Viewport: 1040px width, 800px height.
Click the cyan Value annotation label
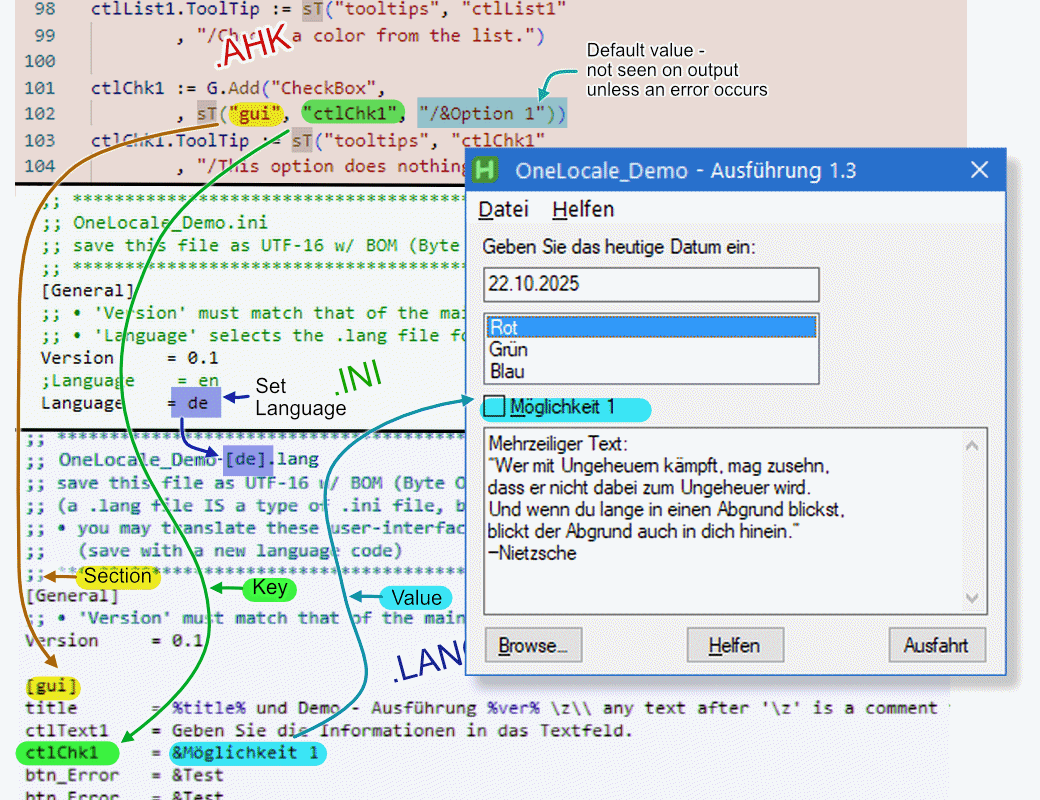[416, 599]
